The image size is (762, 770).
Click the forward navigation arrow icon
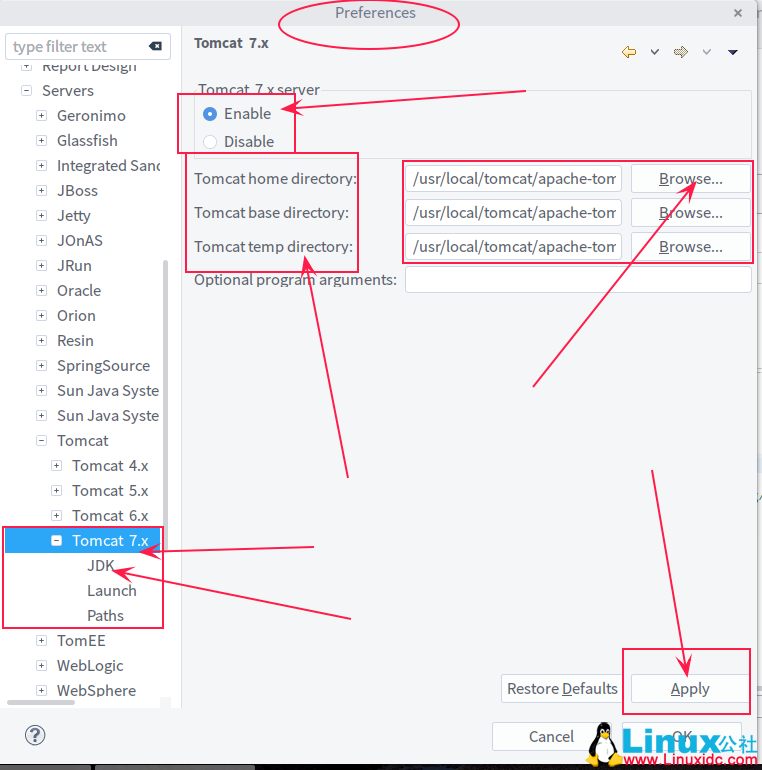click(x=681, y=52)
